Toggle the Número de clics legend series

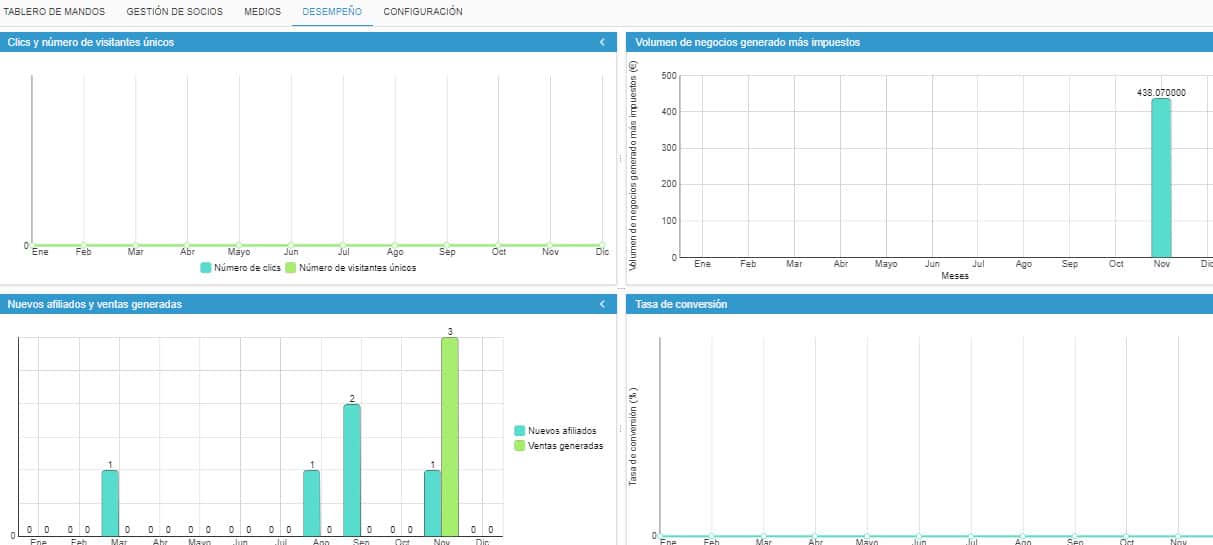pyautogui.click(x=240, y=268)
